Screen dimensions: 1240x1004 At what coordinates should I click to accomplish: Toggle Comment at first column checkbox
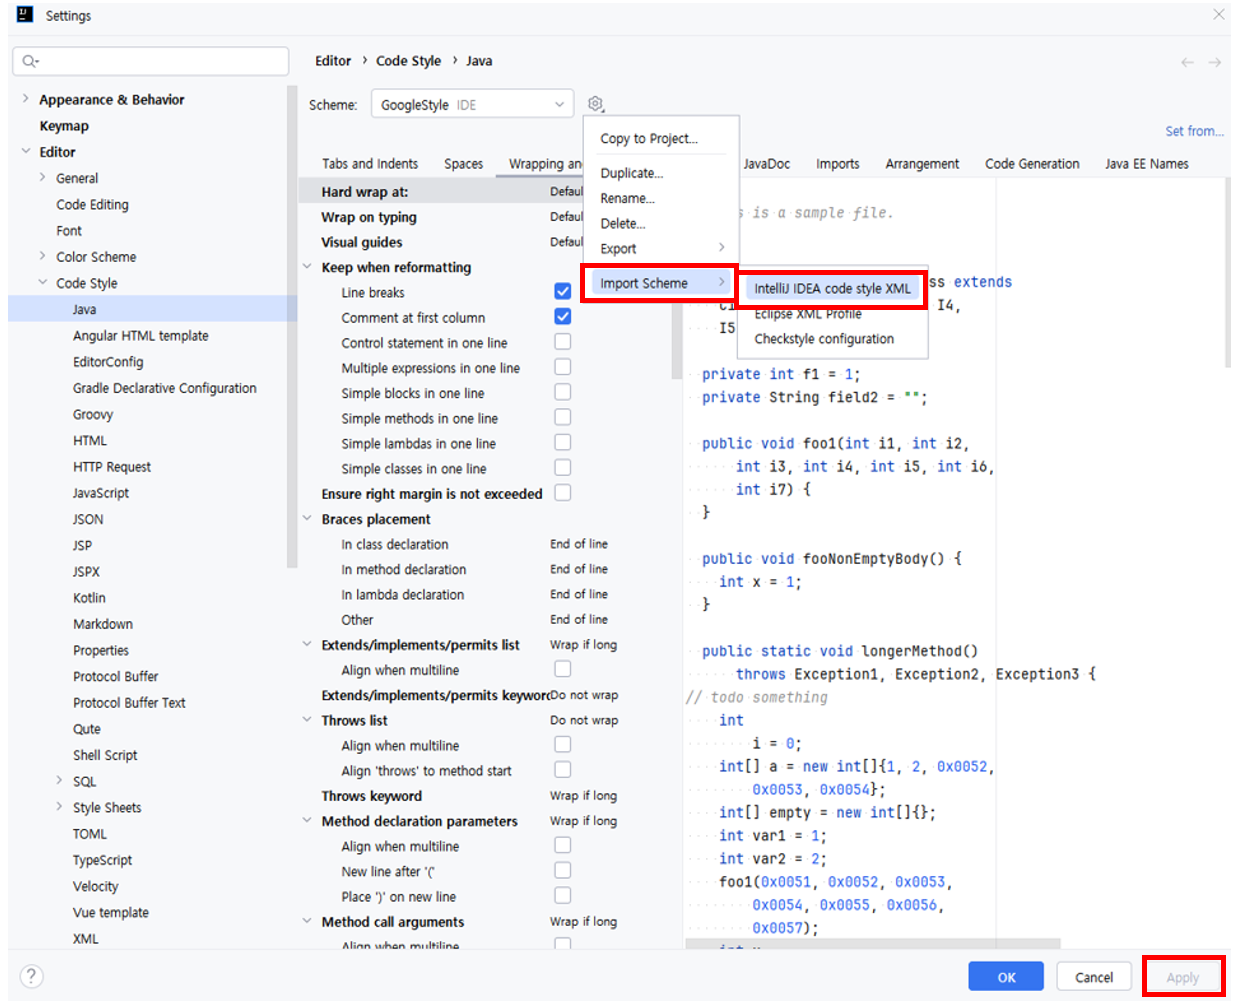tap(563, 316)
